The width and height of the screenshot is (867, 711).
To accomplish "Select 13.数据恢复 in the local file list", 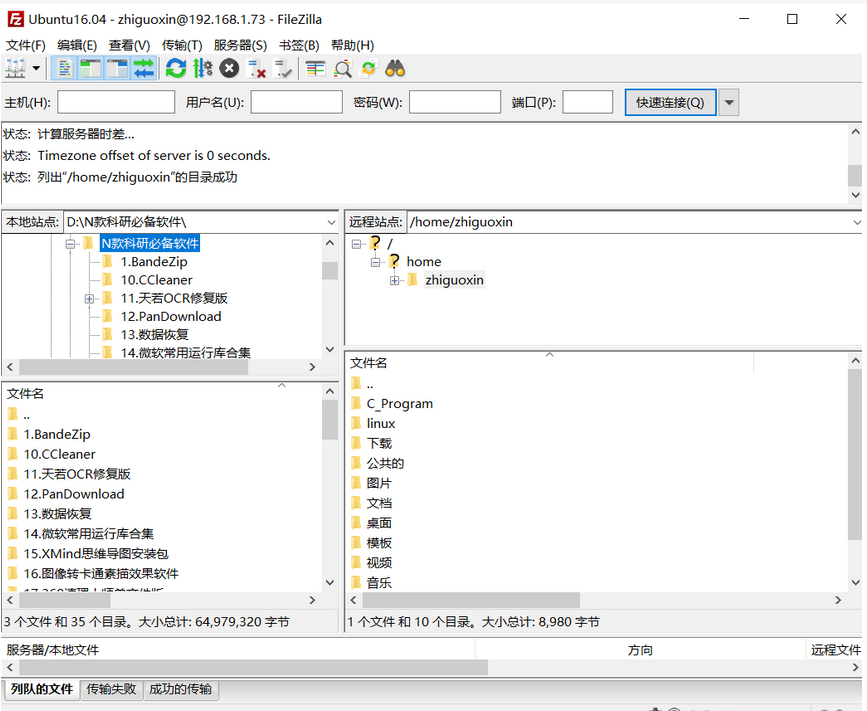I will click(x=58, y=514).
